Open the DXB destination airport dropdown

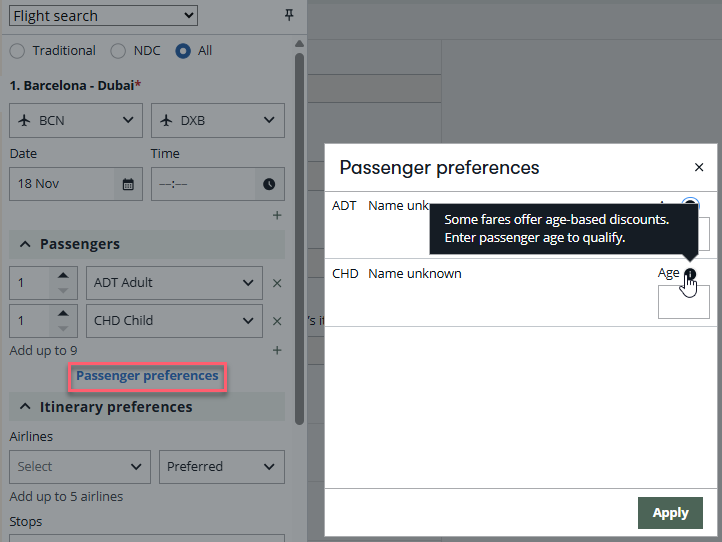point(218,121)
